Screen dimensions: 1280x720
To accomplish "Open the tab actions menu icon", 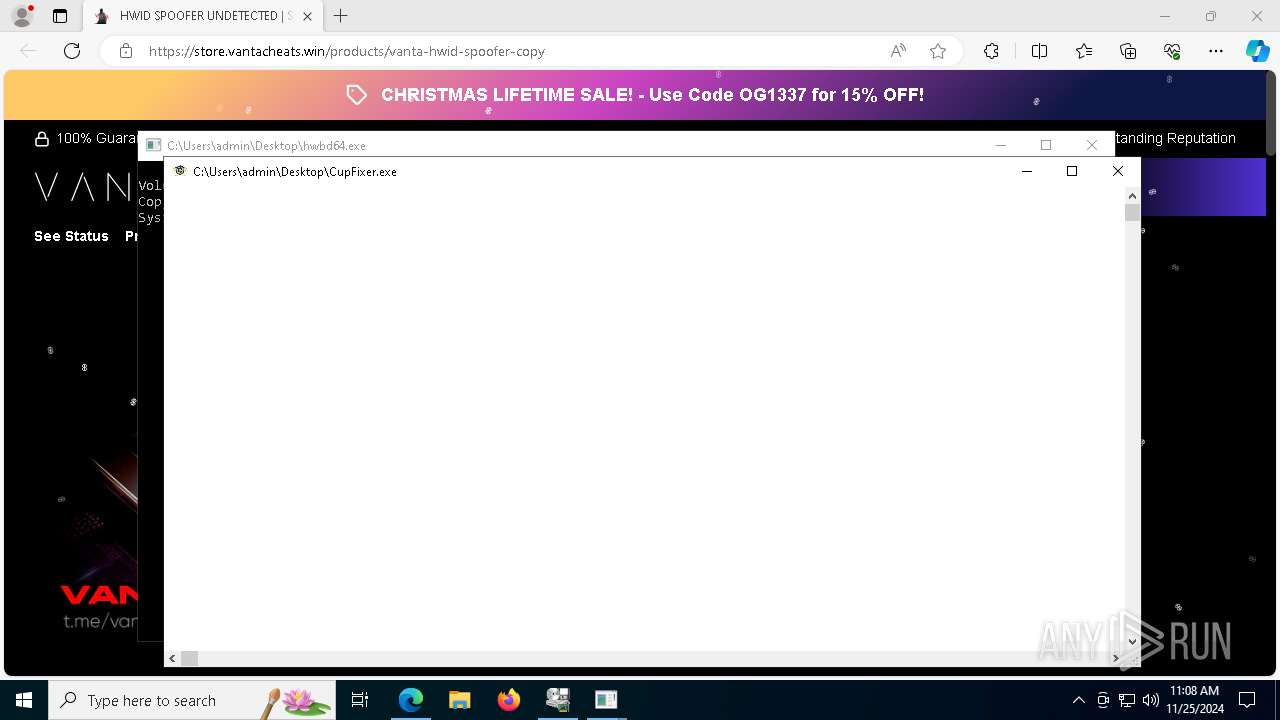I will [60, 16].
